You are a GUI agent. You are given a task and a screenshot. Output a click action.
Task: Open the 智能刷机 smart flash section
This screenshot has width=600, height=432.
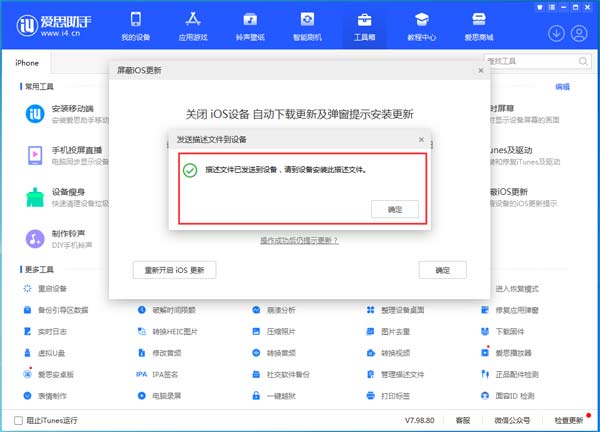tap(307, 26)
